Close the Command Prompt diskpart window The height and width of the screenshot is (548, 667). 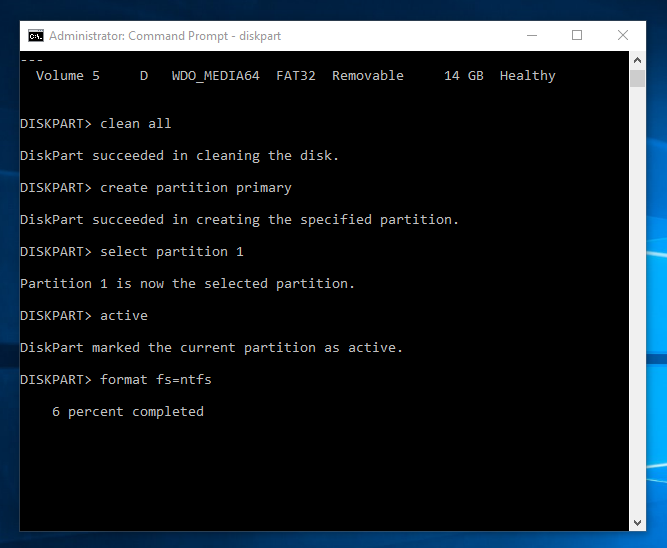click(x=623, y=36)
